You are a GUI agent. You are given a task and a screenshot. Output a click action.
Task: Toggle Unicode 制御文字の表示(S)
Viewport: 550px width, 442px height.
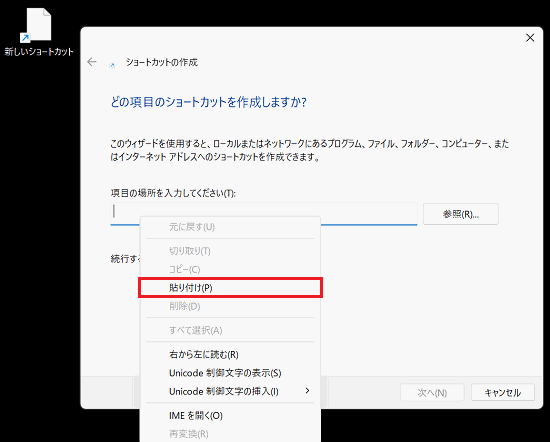(230, 373)
